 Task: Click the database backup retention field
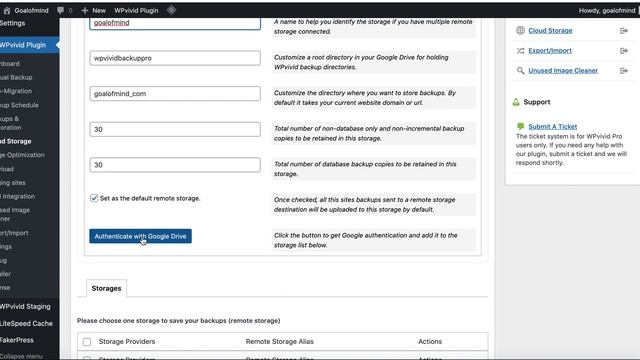175,165
